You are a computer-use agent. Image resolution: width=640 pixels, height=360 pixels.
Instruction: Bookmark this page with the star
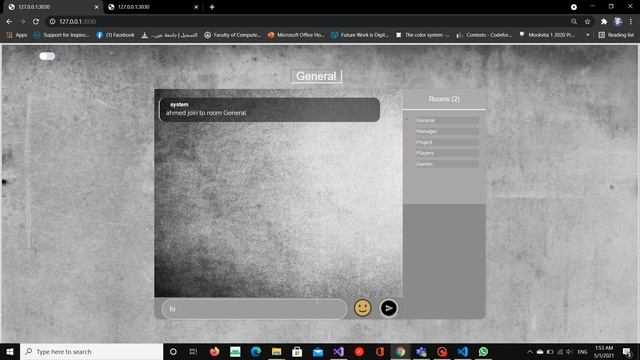point(587,22)
